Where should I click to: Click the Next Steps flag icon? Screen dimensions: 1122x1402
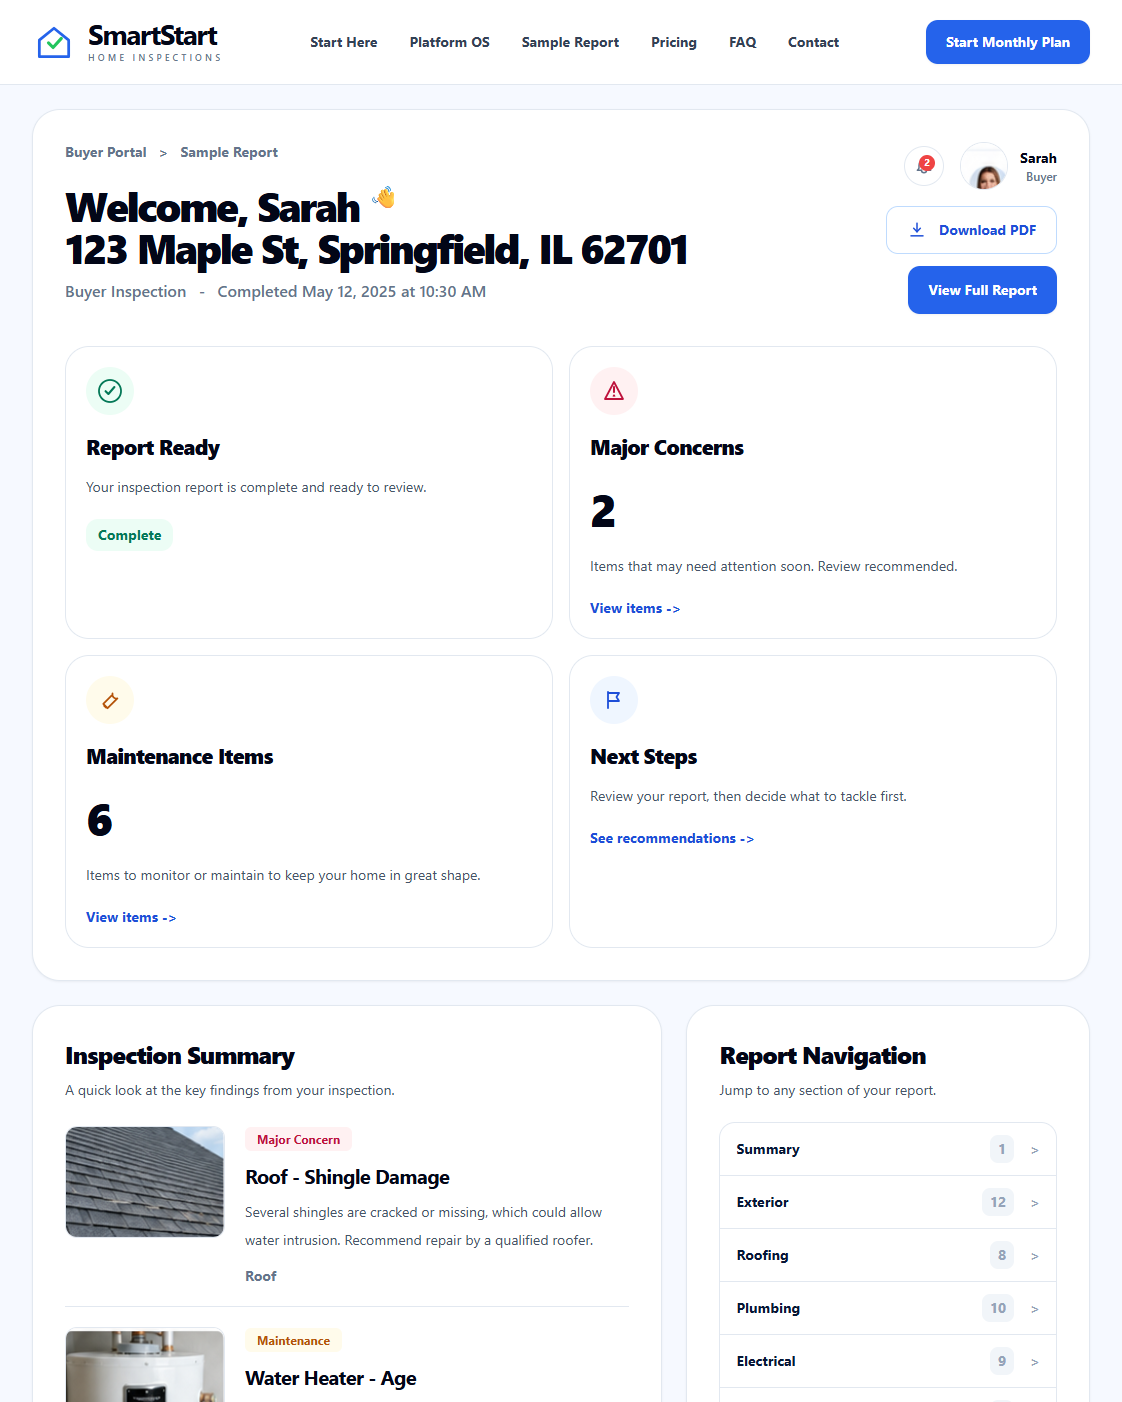point(614,700)
